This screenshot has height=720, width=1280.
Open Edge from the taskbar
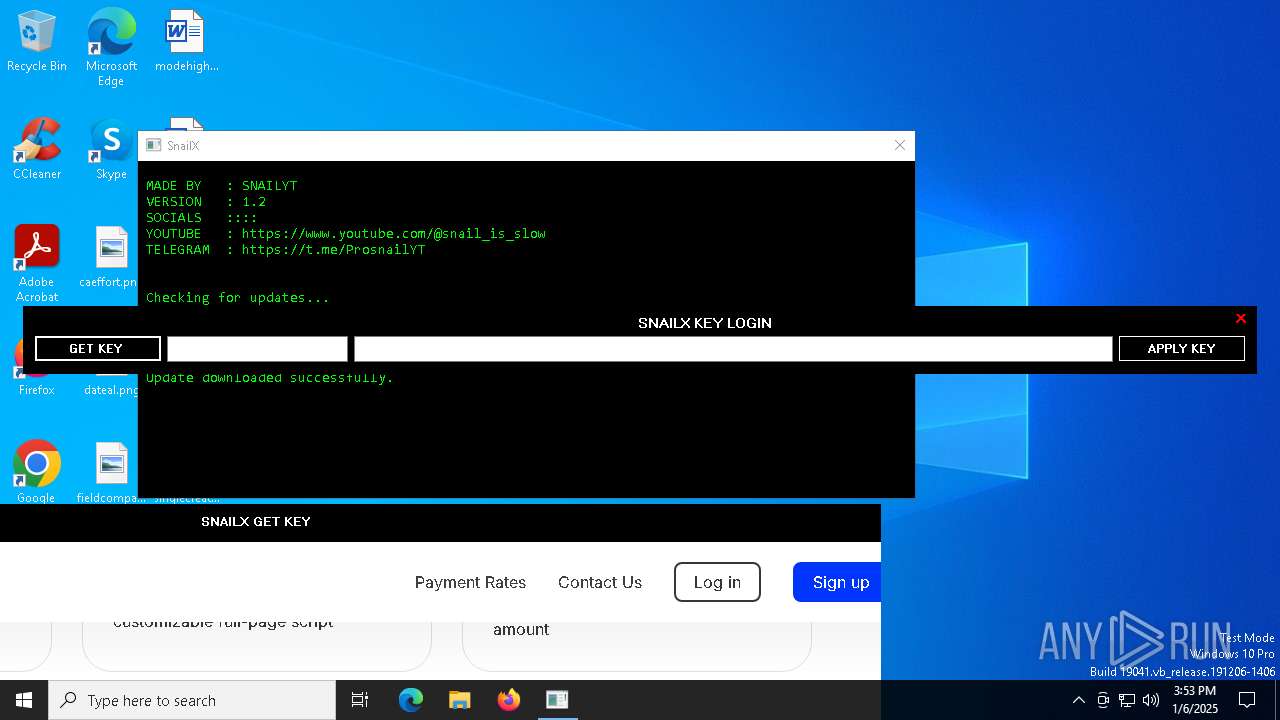(411, 700)
